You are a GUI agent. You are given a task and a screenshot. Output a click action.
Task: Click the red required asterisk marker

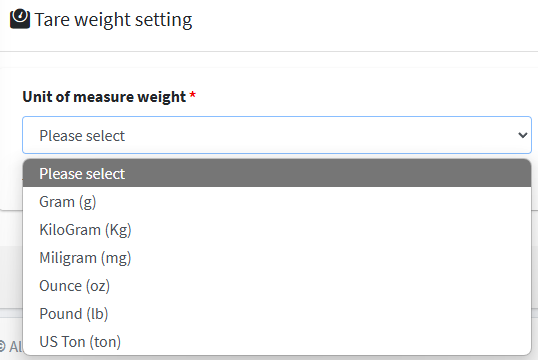pos(193,95)
